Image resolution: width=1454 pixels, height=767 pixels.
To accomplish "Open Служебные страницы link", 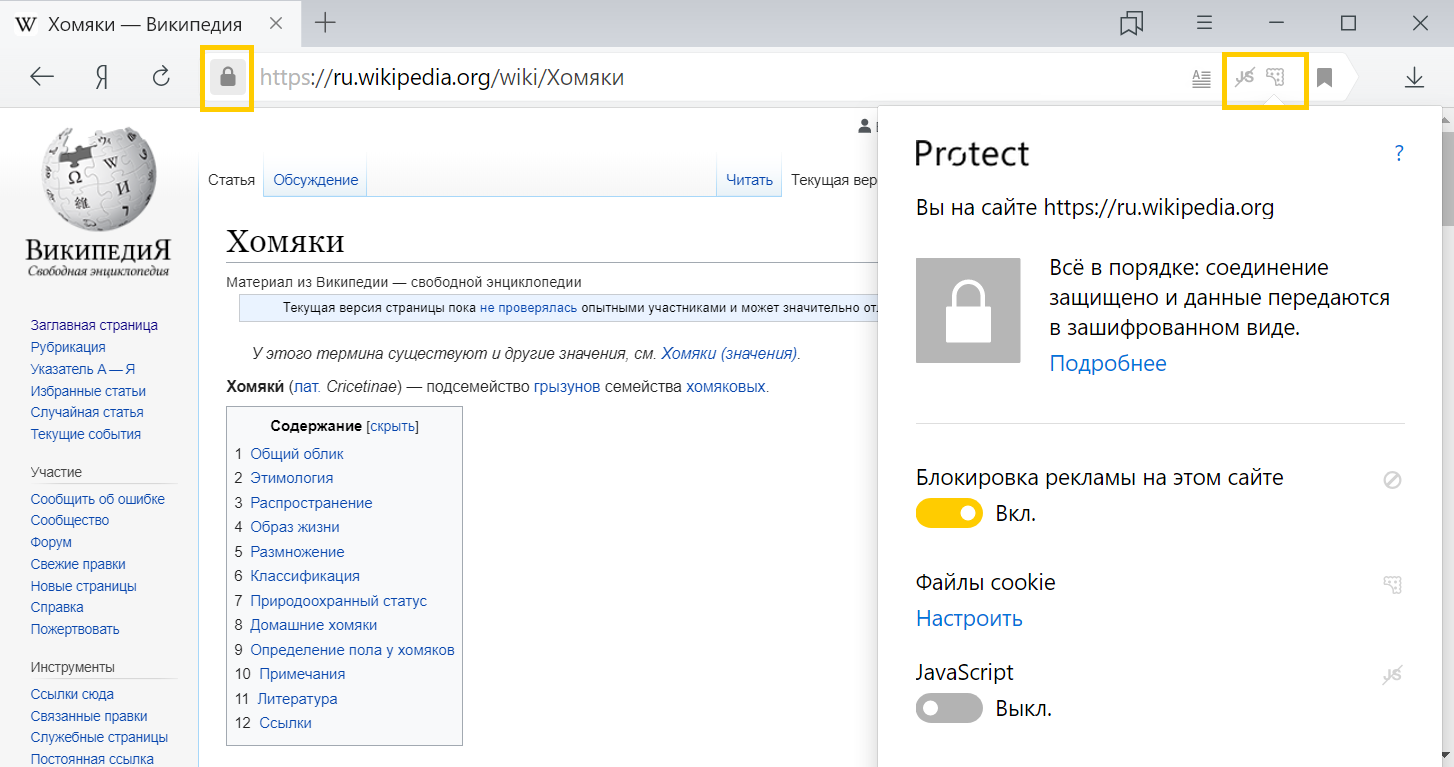I will 99,737.
